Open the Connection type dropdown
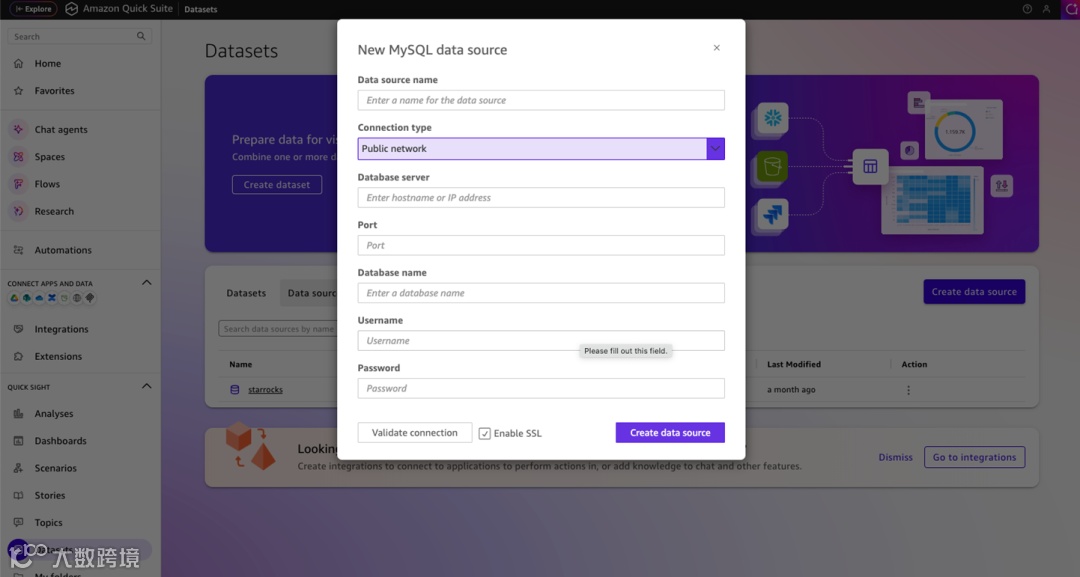The height and width of the screenshot is (577, 1080). click(x=541, y=149)
